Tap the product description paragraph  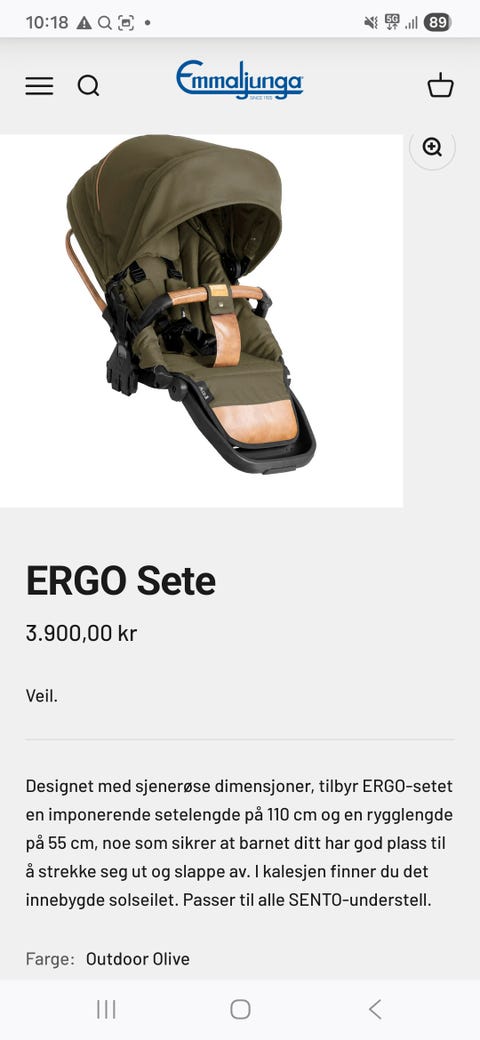click(x=239, y=844)
